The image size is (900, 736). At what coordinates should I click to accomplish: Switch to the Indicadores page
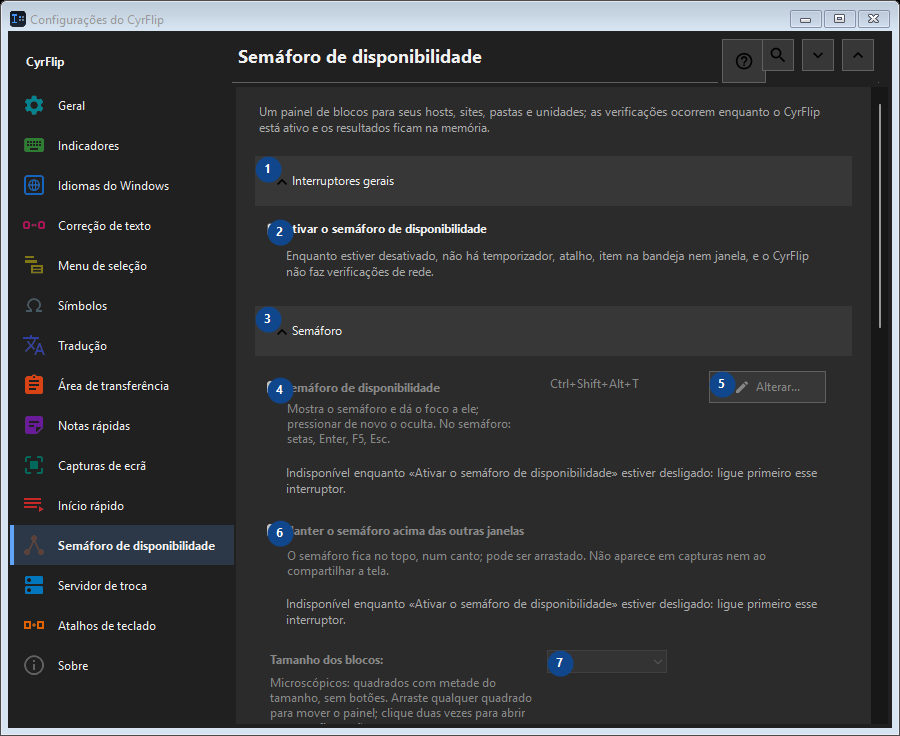[x=122, y=145]
